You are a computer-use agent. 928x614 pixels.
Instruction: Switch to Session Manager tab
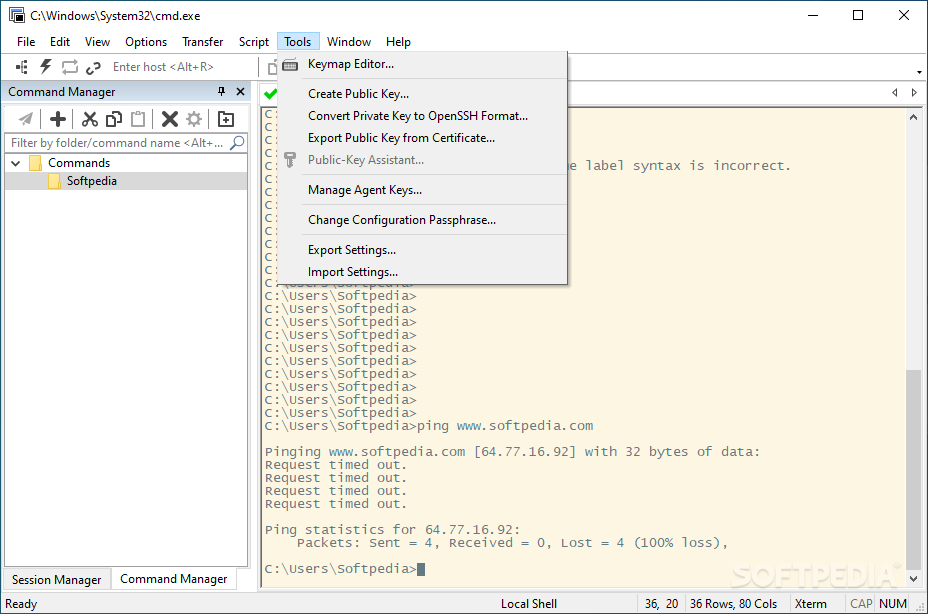(x=56, y=580)
